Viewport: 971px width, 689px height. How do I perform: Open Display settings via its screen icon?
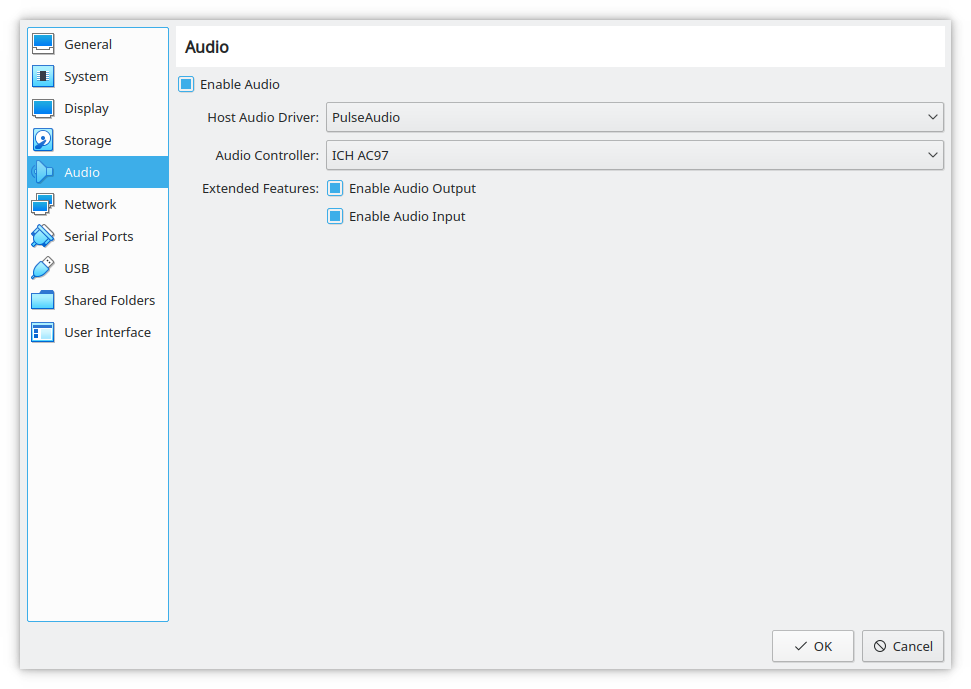click(43, 108)
